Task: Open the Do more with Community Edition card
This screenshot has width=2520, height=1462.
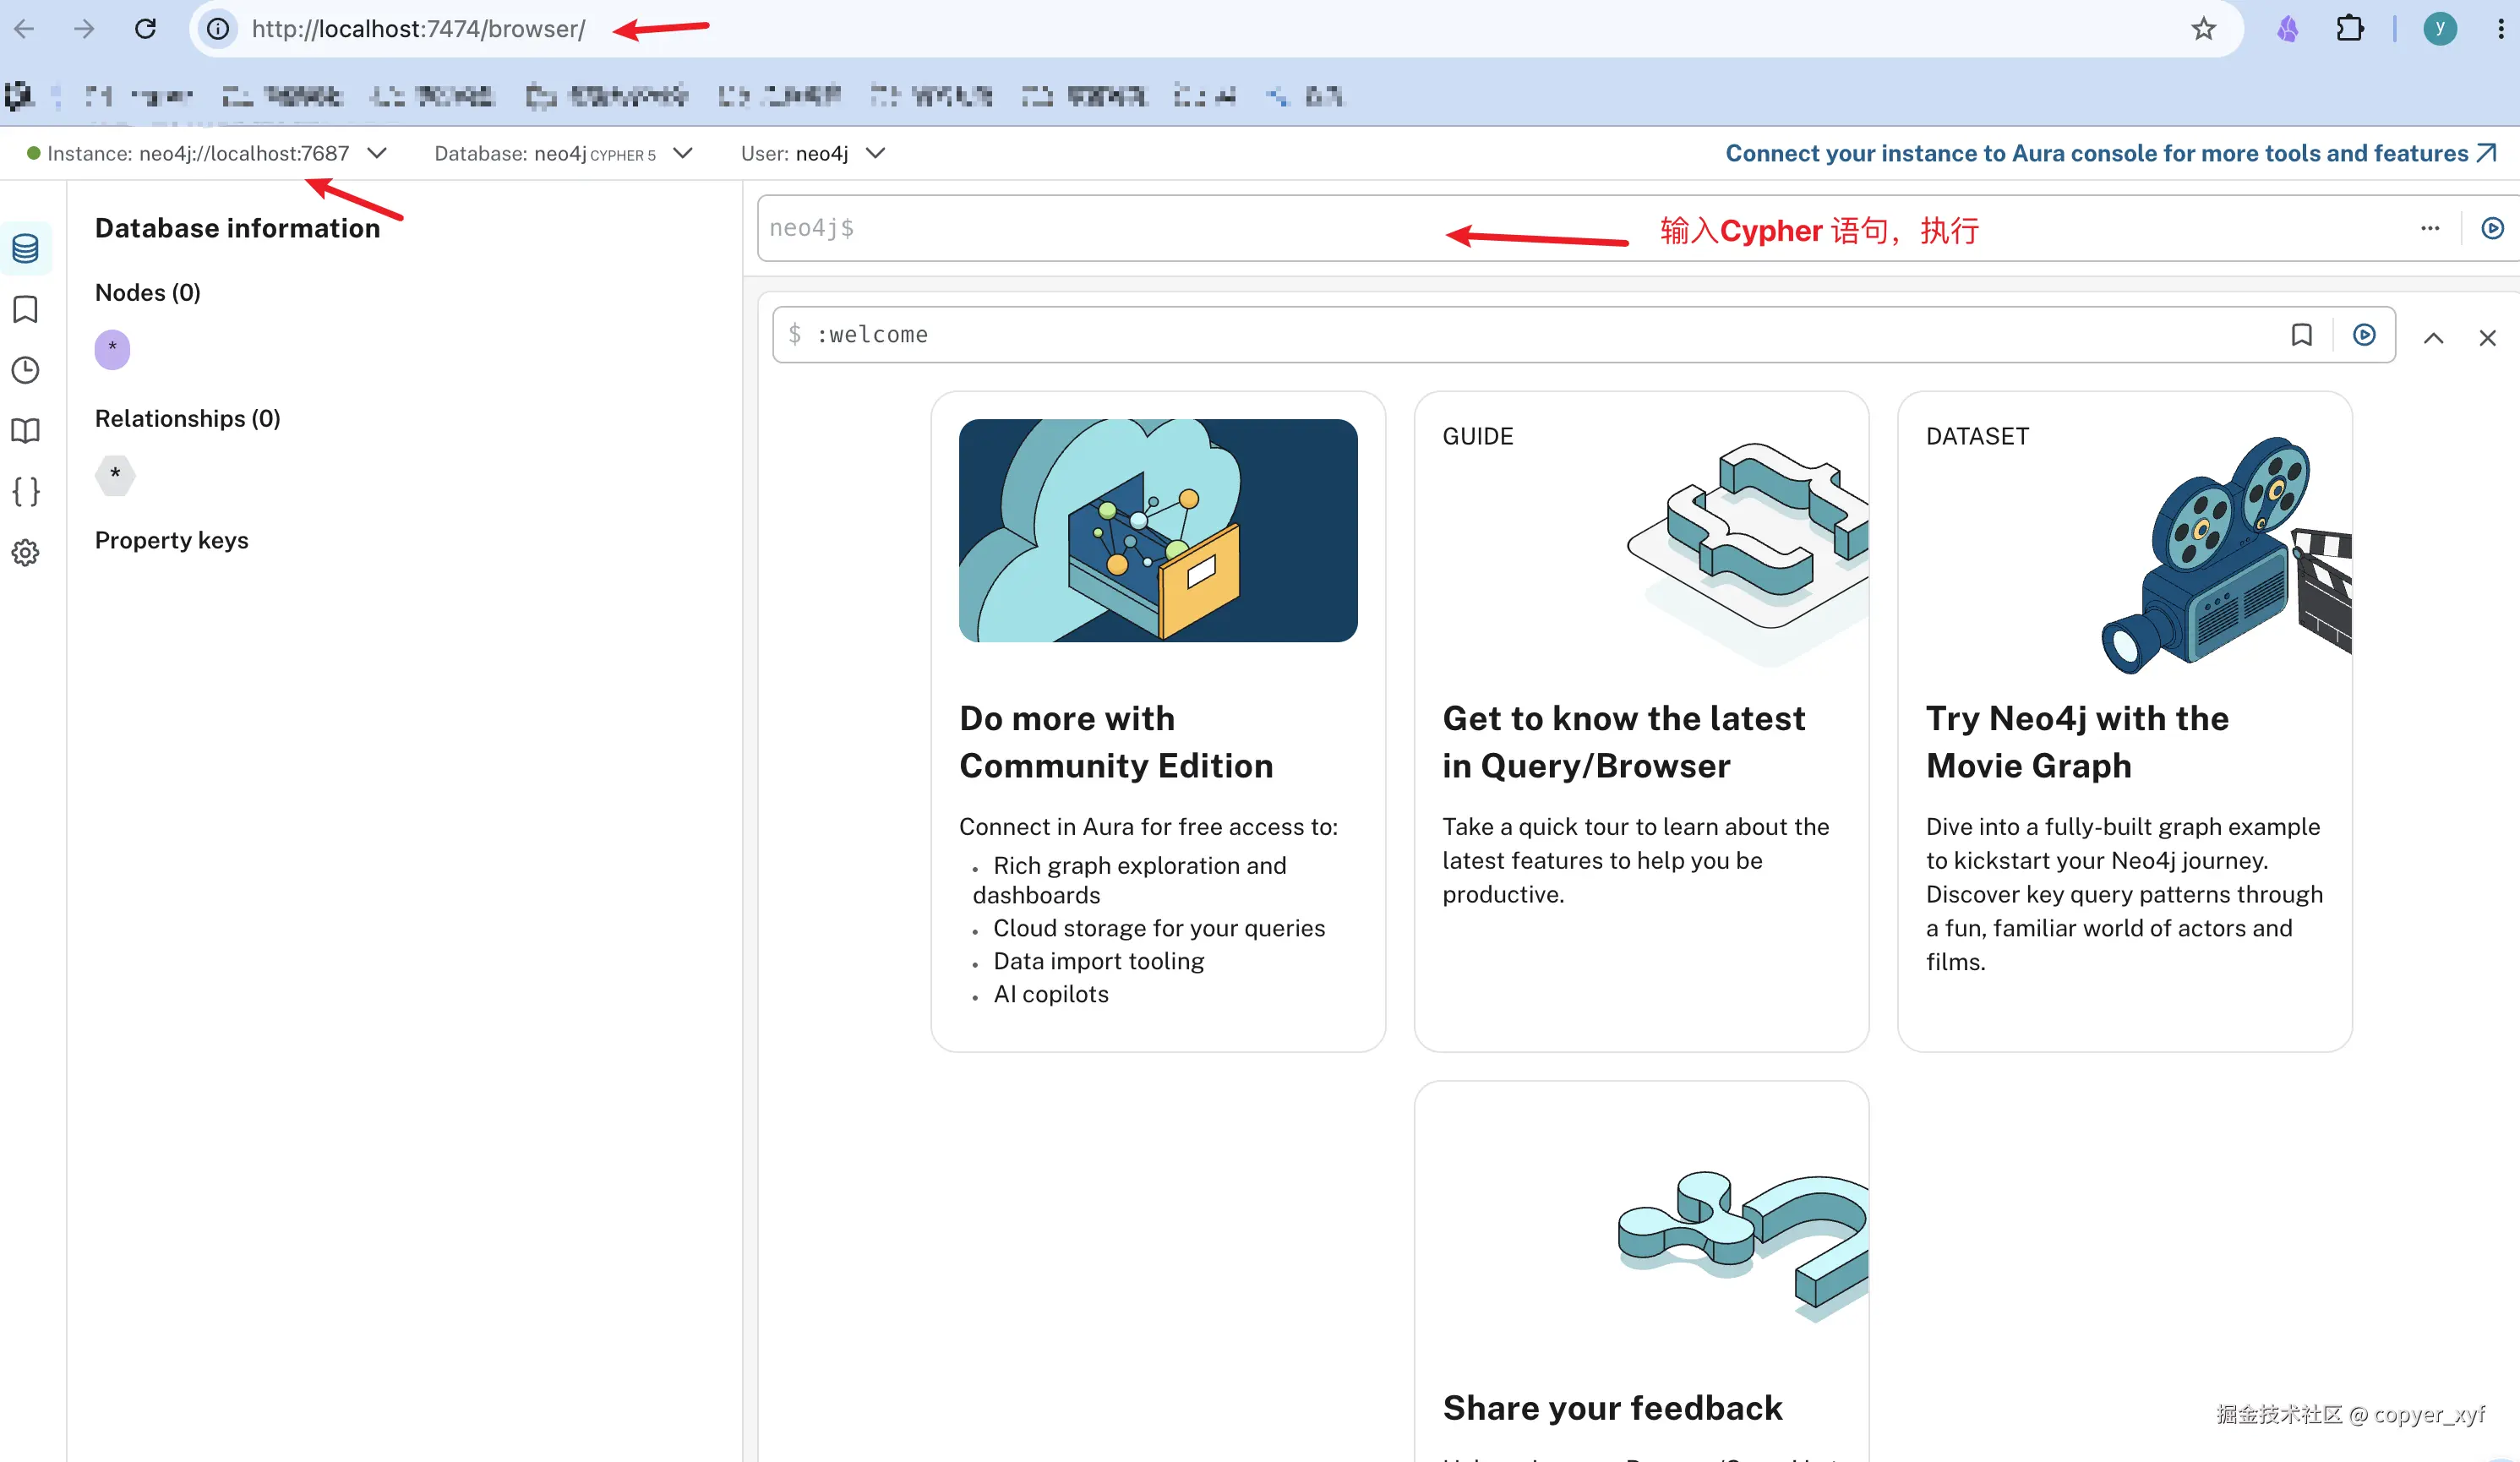Action: 1158,721
